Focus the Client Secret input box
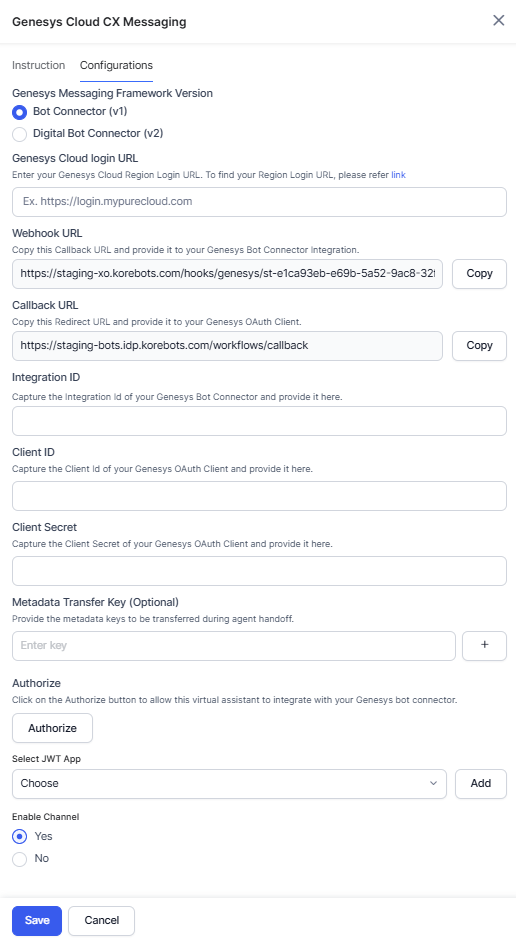Image resolution: width=516 pixels, height=941 pixels. coord(259,571)
